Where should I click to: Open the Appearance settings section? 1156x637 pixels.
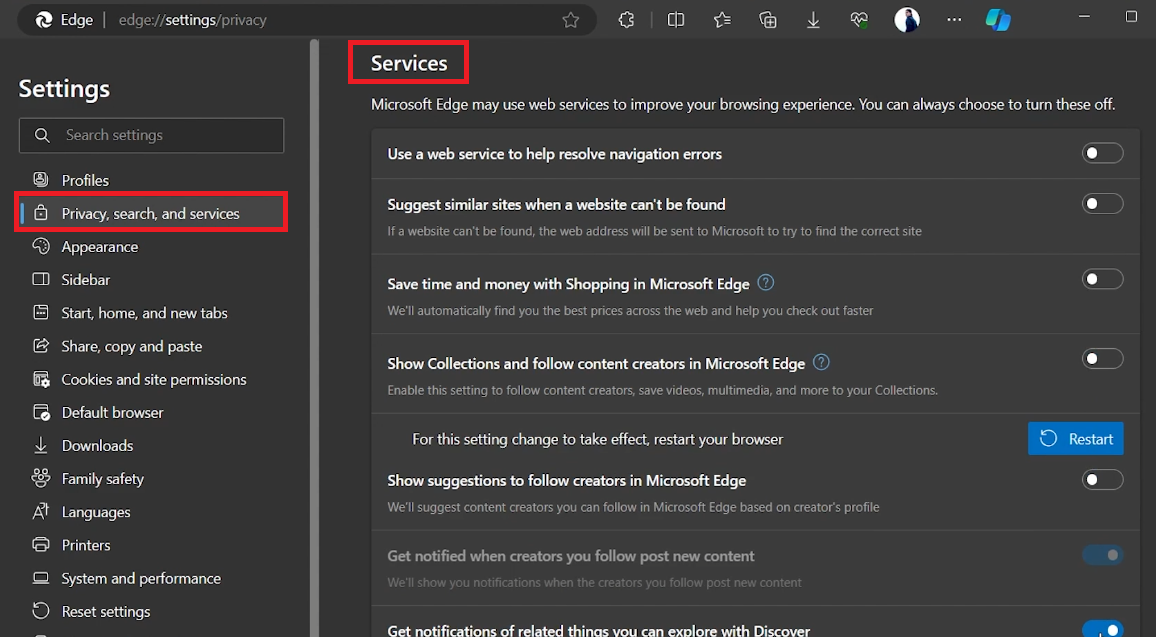pos(99,247)
